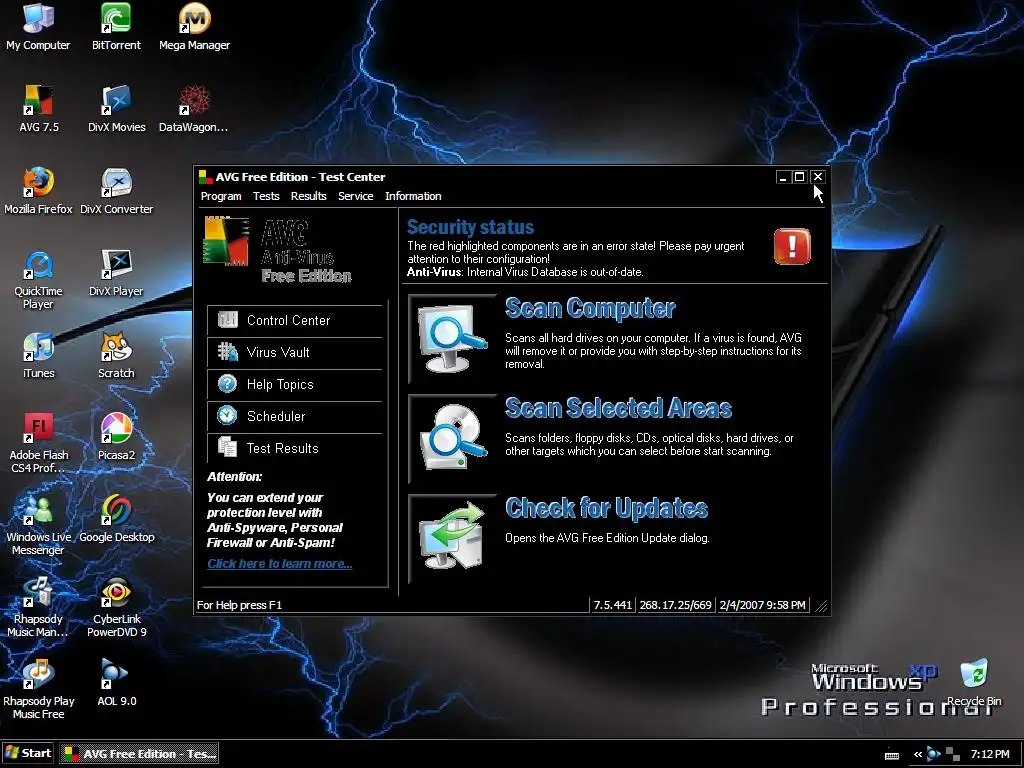Open Mega Manager desktop shortcut
The height and width of the screenshot is (768, 1024).
[x=195, y=27]
